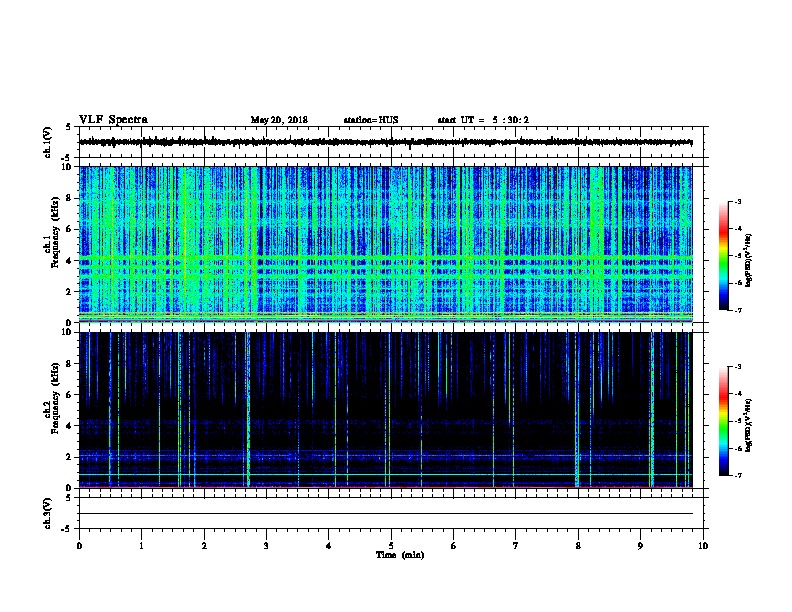The height and width of the screenshot is (612, 792).
Task: Select the date text "May 20, 2018"
Action: click(279, 120)
